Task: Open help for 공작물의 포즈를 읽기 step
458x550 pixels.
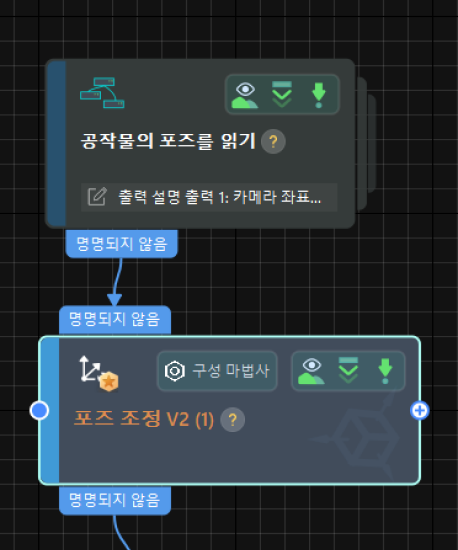Action: coord(273,141)
